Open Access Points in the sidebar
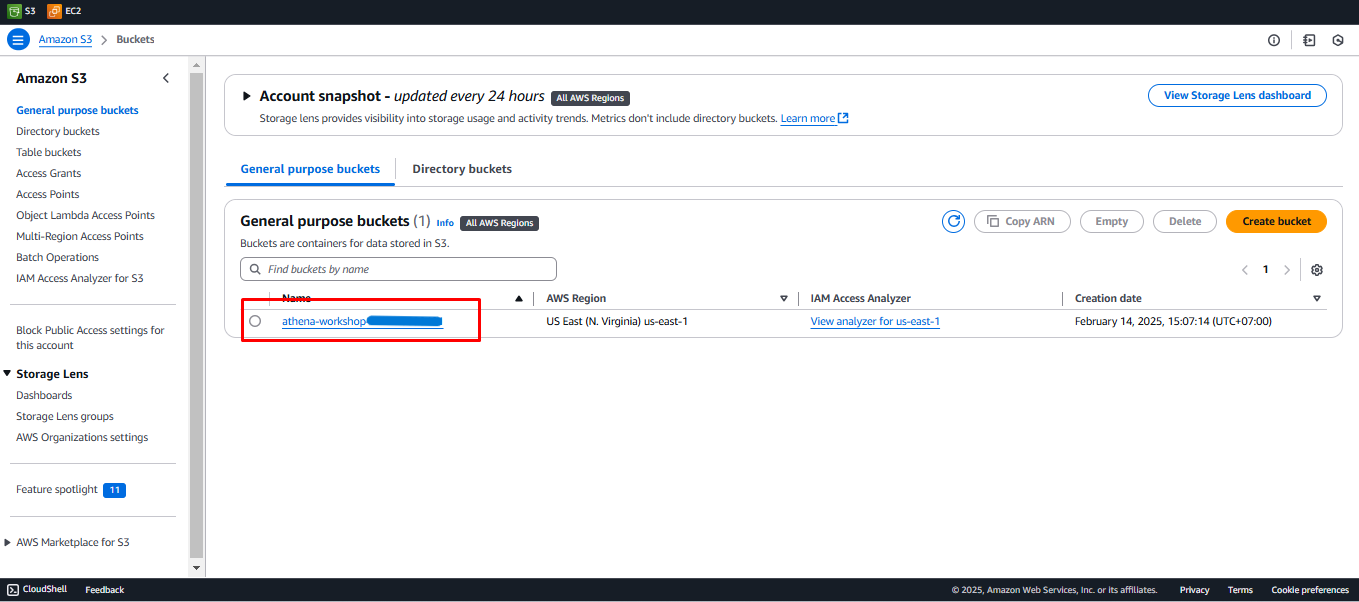The width and height of the screenshot is (1359, 602). pos(48,194)
